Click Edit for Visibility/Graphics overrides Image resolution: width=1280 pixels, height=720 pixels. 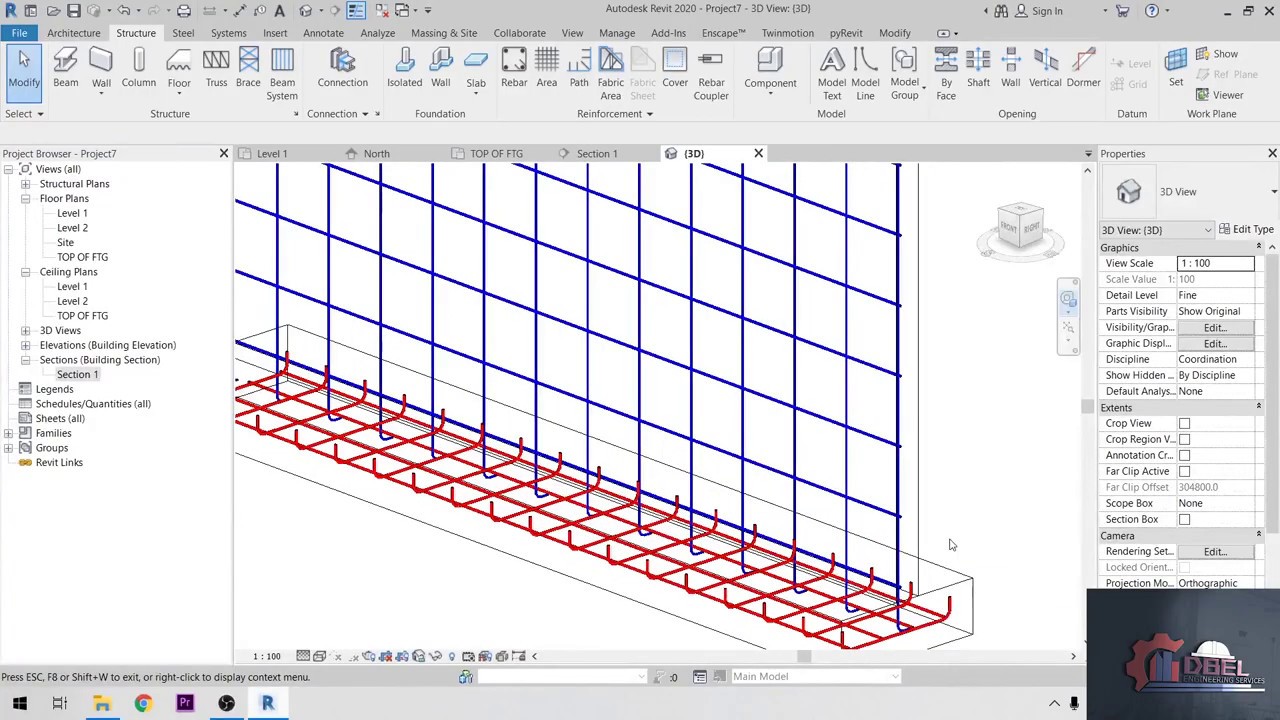1214,327
